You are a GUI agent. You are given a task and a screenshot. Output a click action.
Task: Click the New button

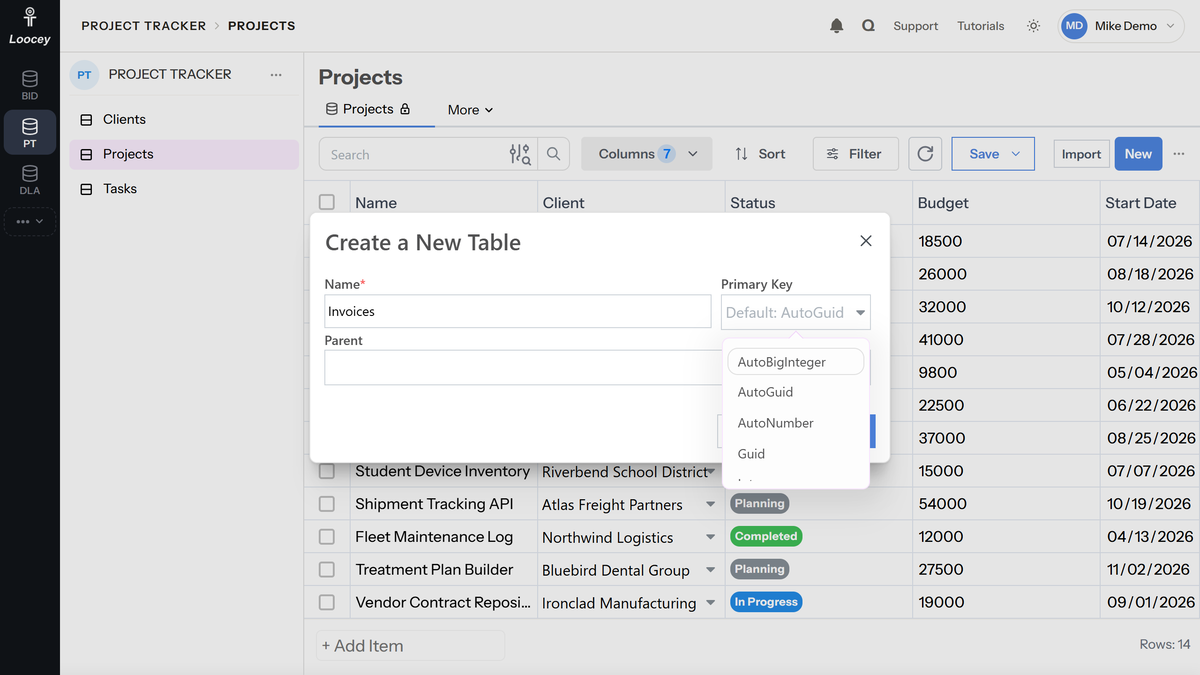pyautogui.click(x=1138, y=154)
